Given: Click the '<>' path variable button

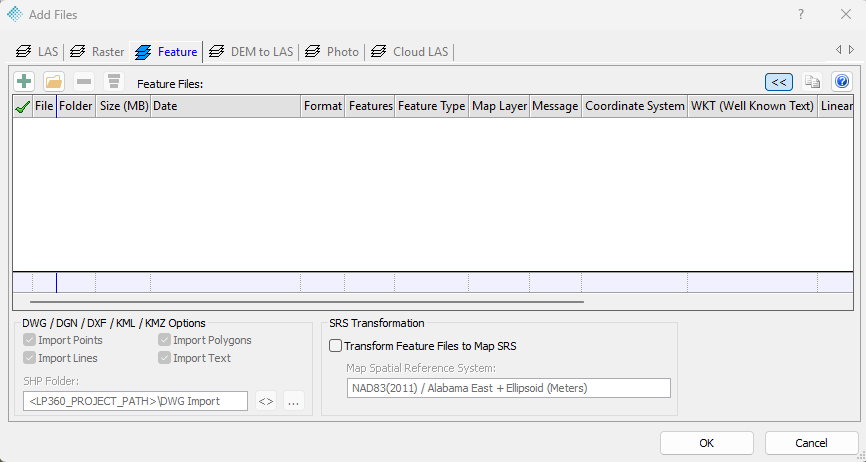Looking at the screenshot, I should pos(266,401).
